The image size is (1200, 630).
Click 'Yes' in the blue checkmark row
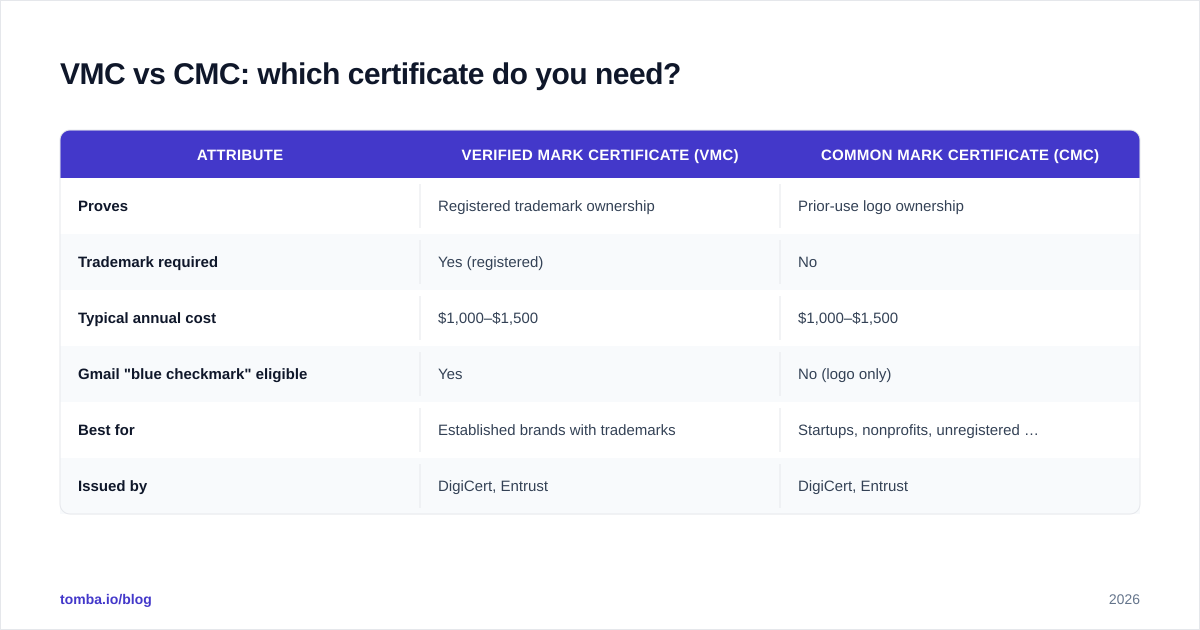450,374
